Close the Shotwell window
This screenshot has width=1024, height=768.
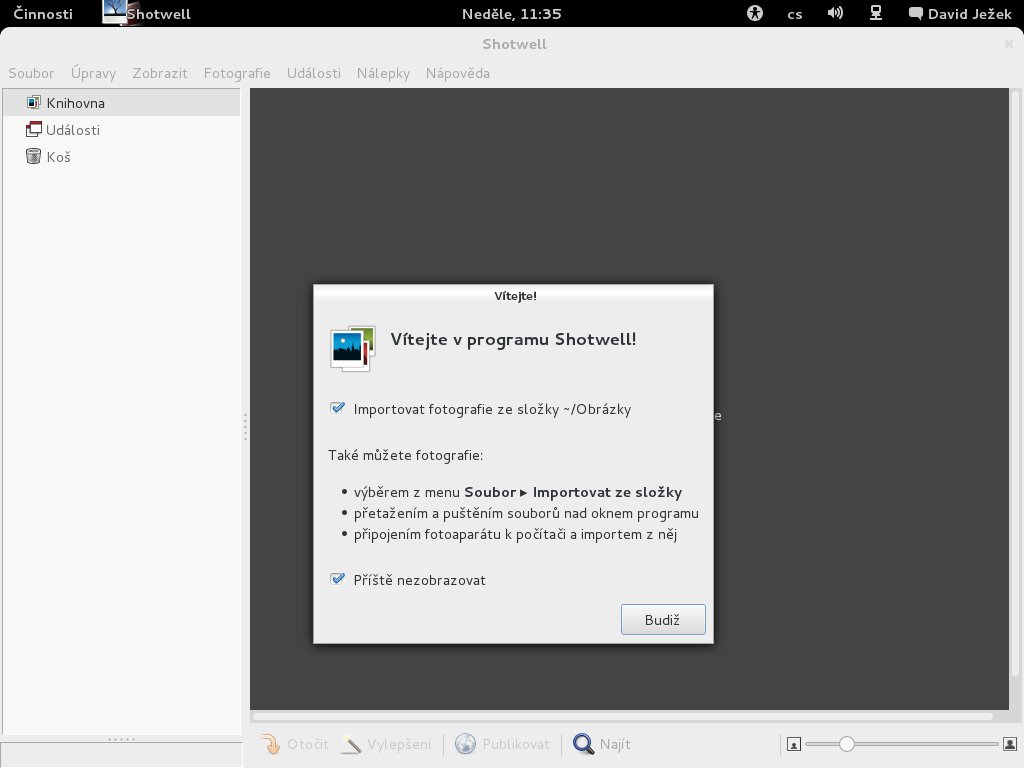click(1009, 44)
